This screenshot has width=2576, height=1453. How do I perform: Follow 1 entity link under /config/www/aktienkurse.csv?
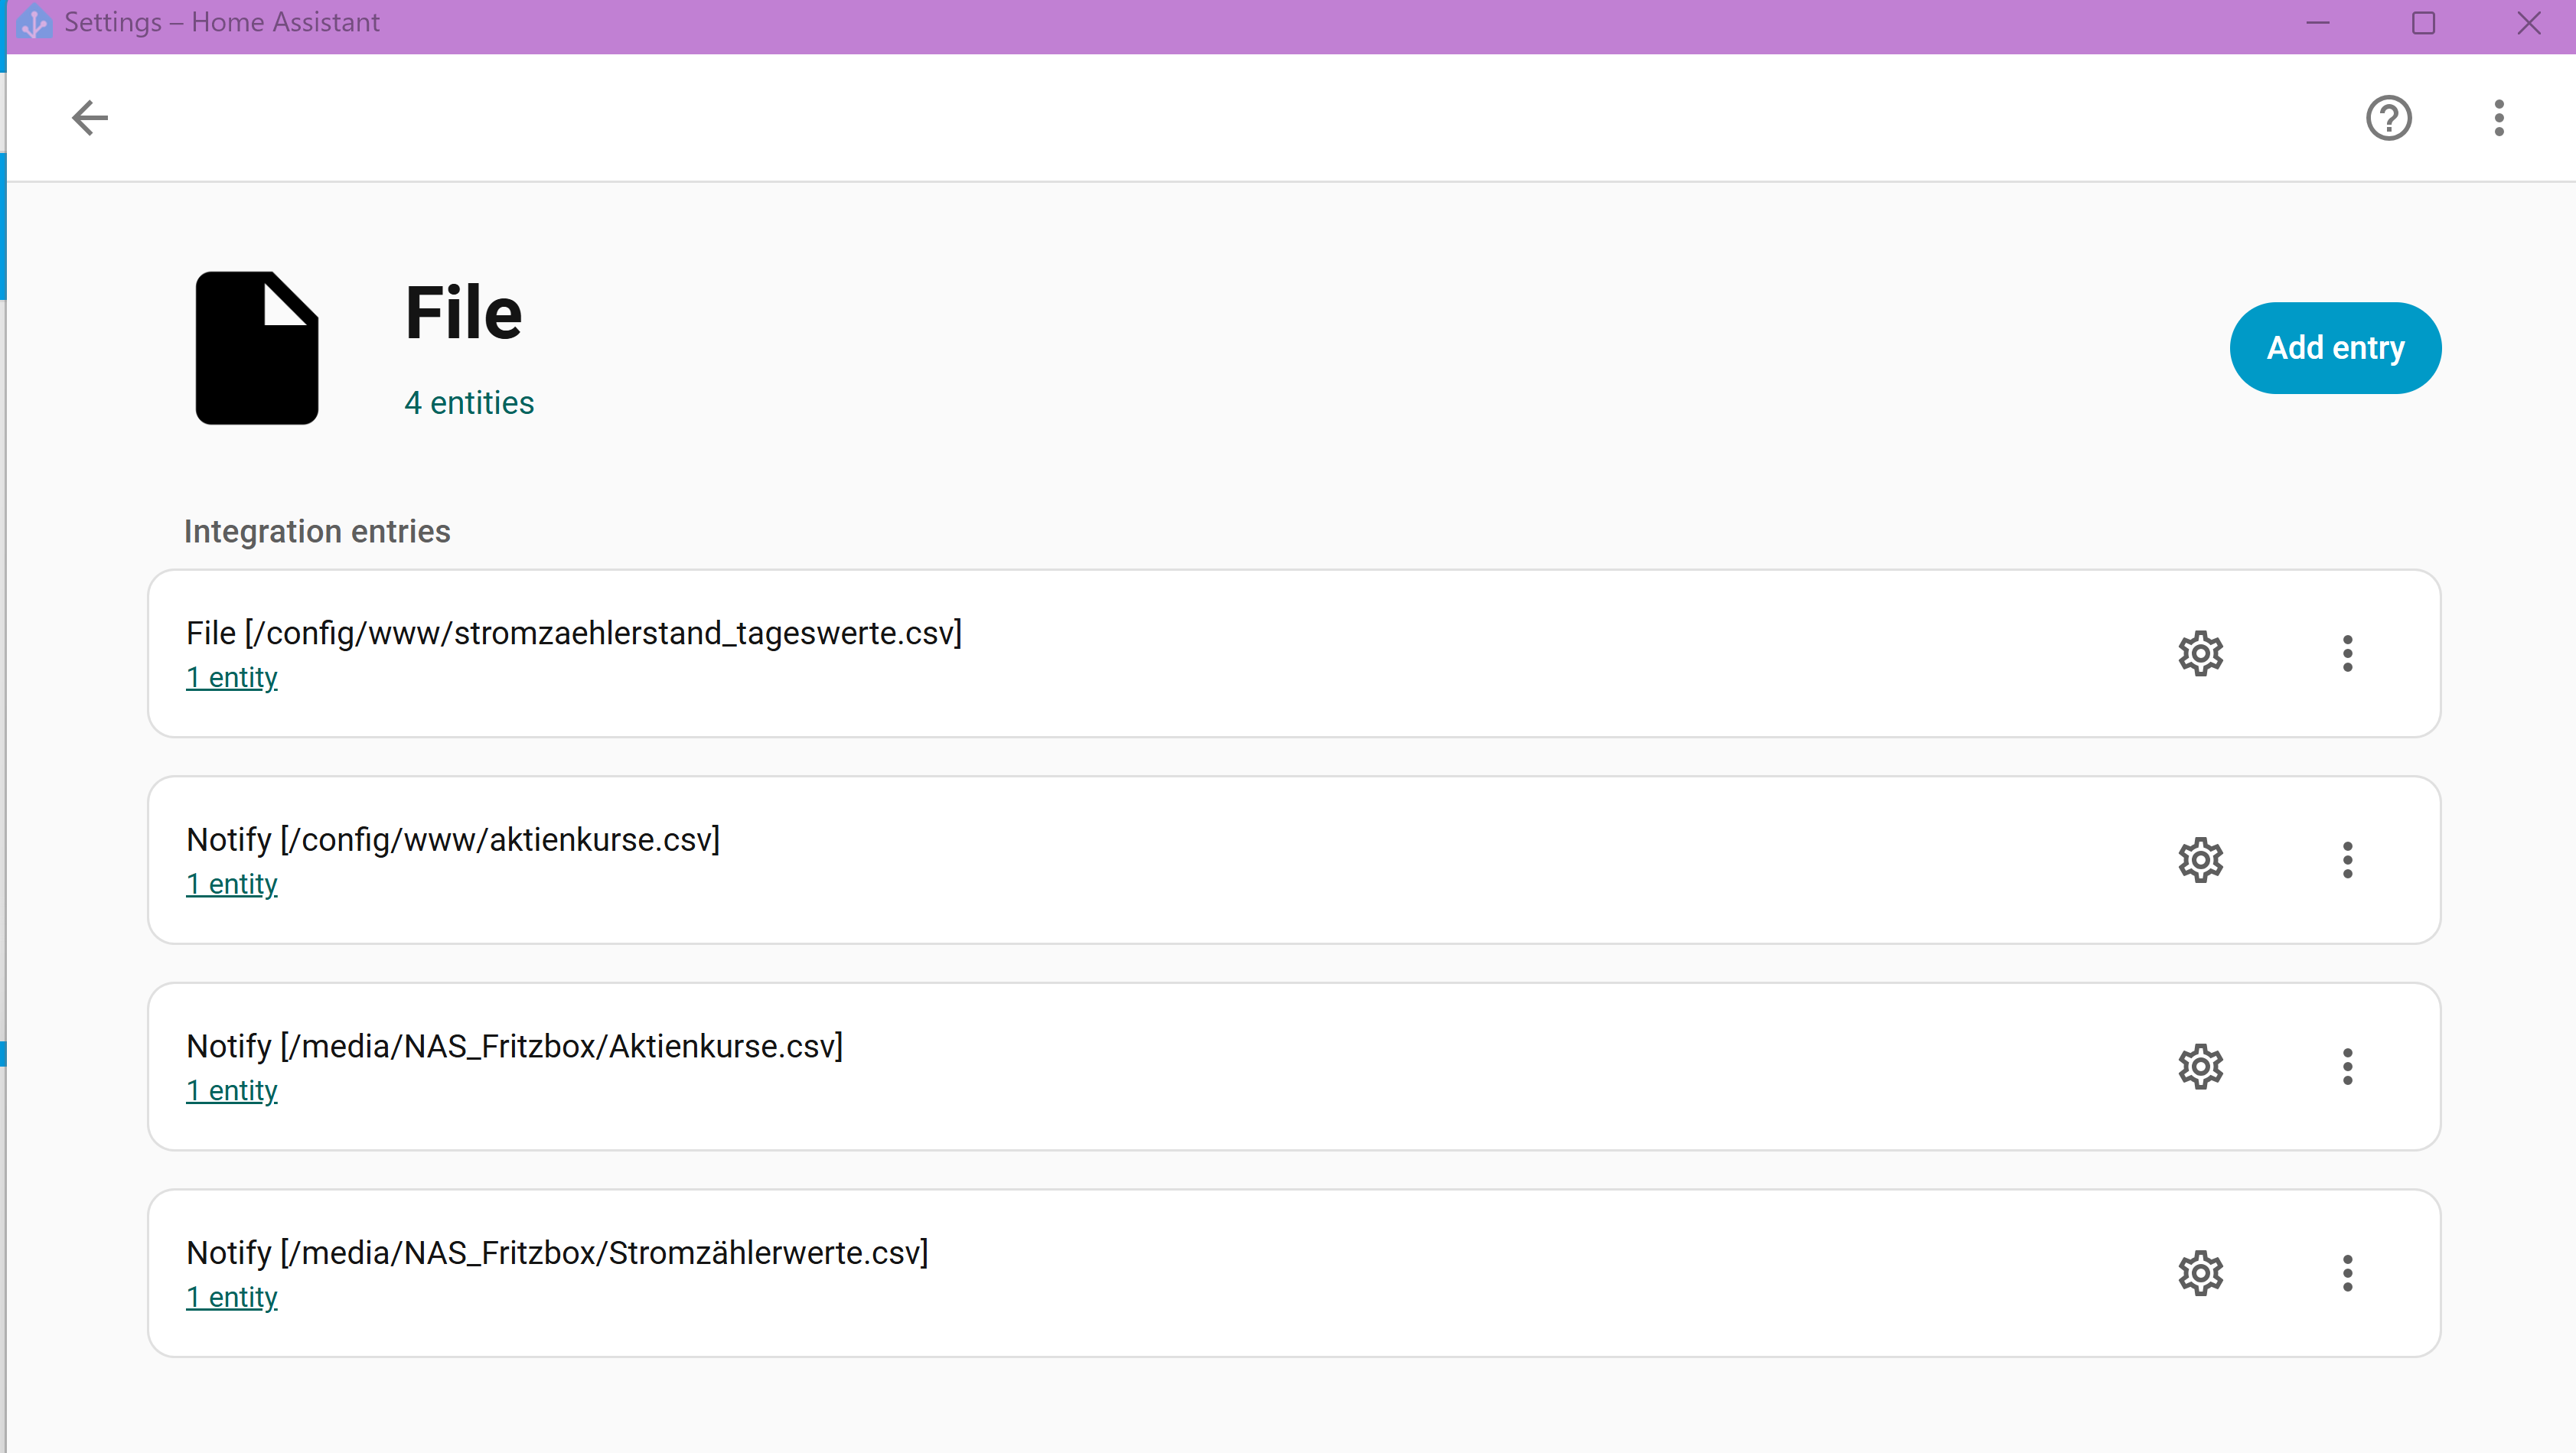pos(232,884)
